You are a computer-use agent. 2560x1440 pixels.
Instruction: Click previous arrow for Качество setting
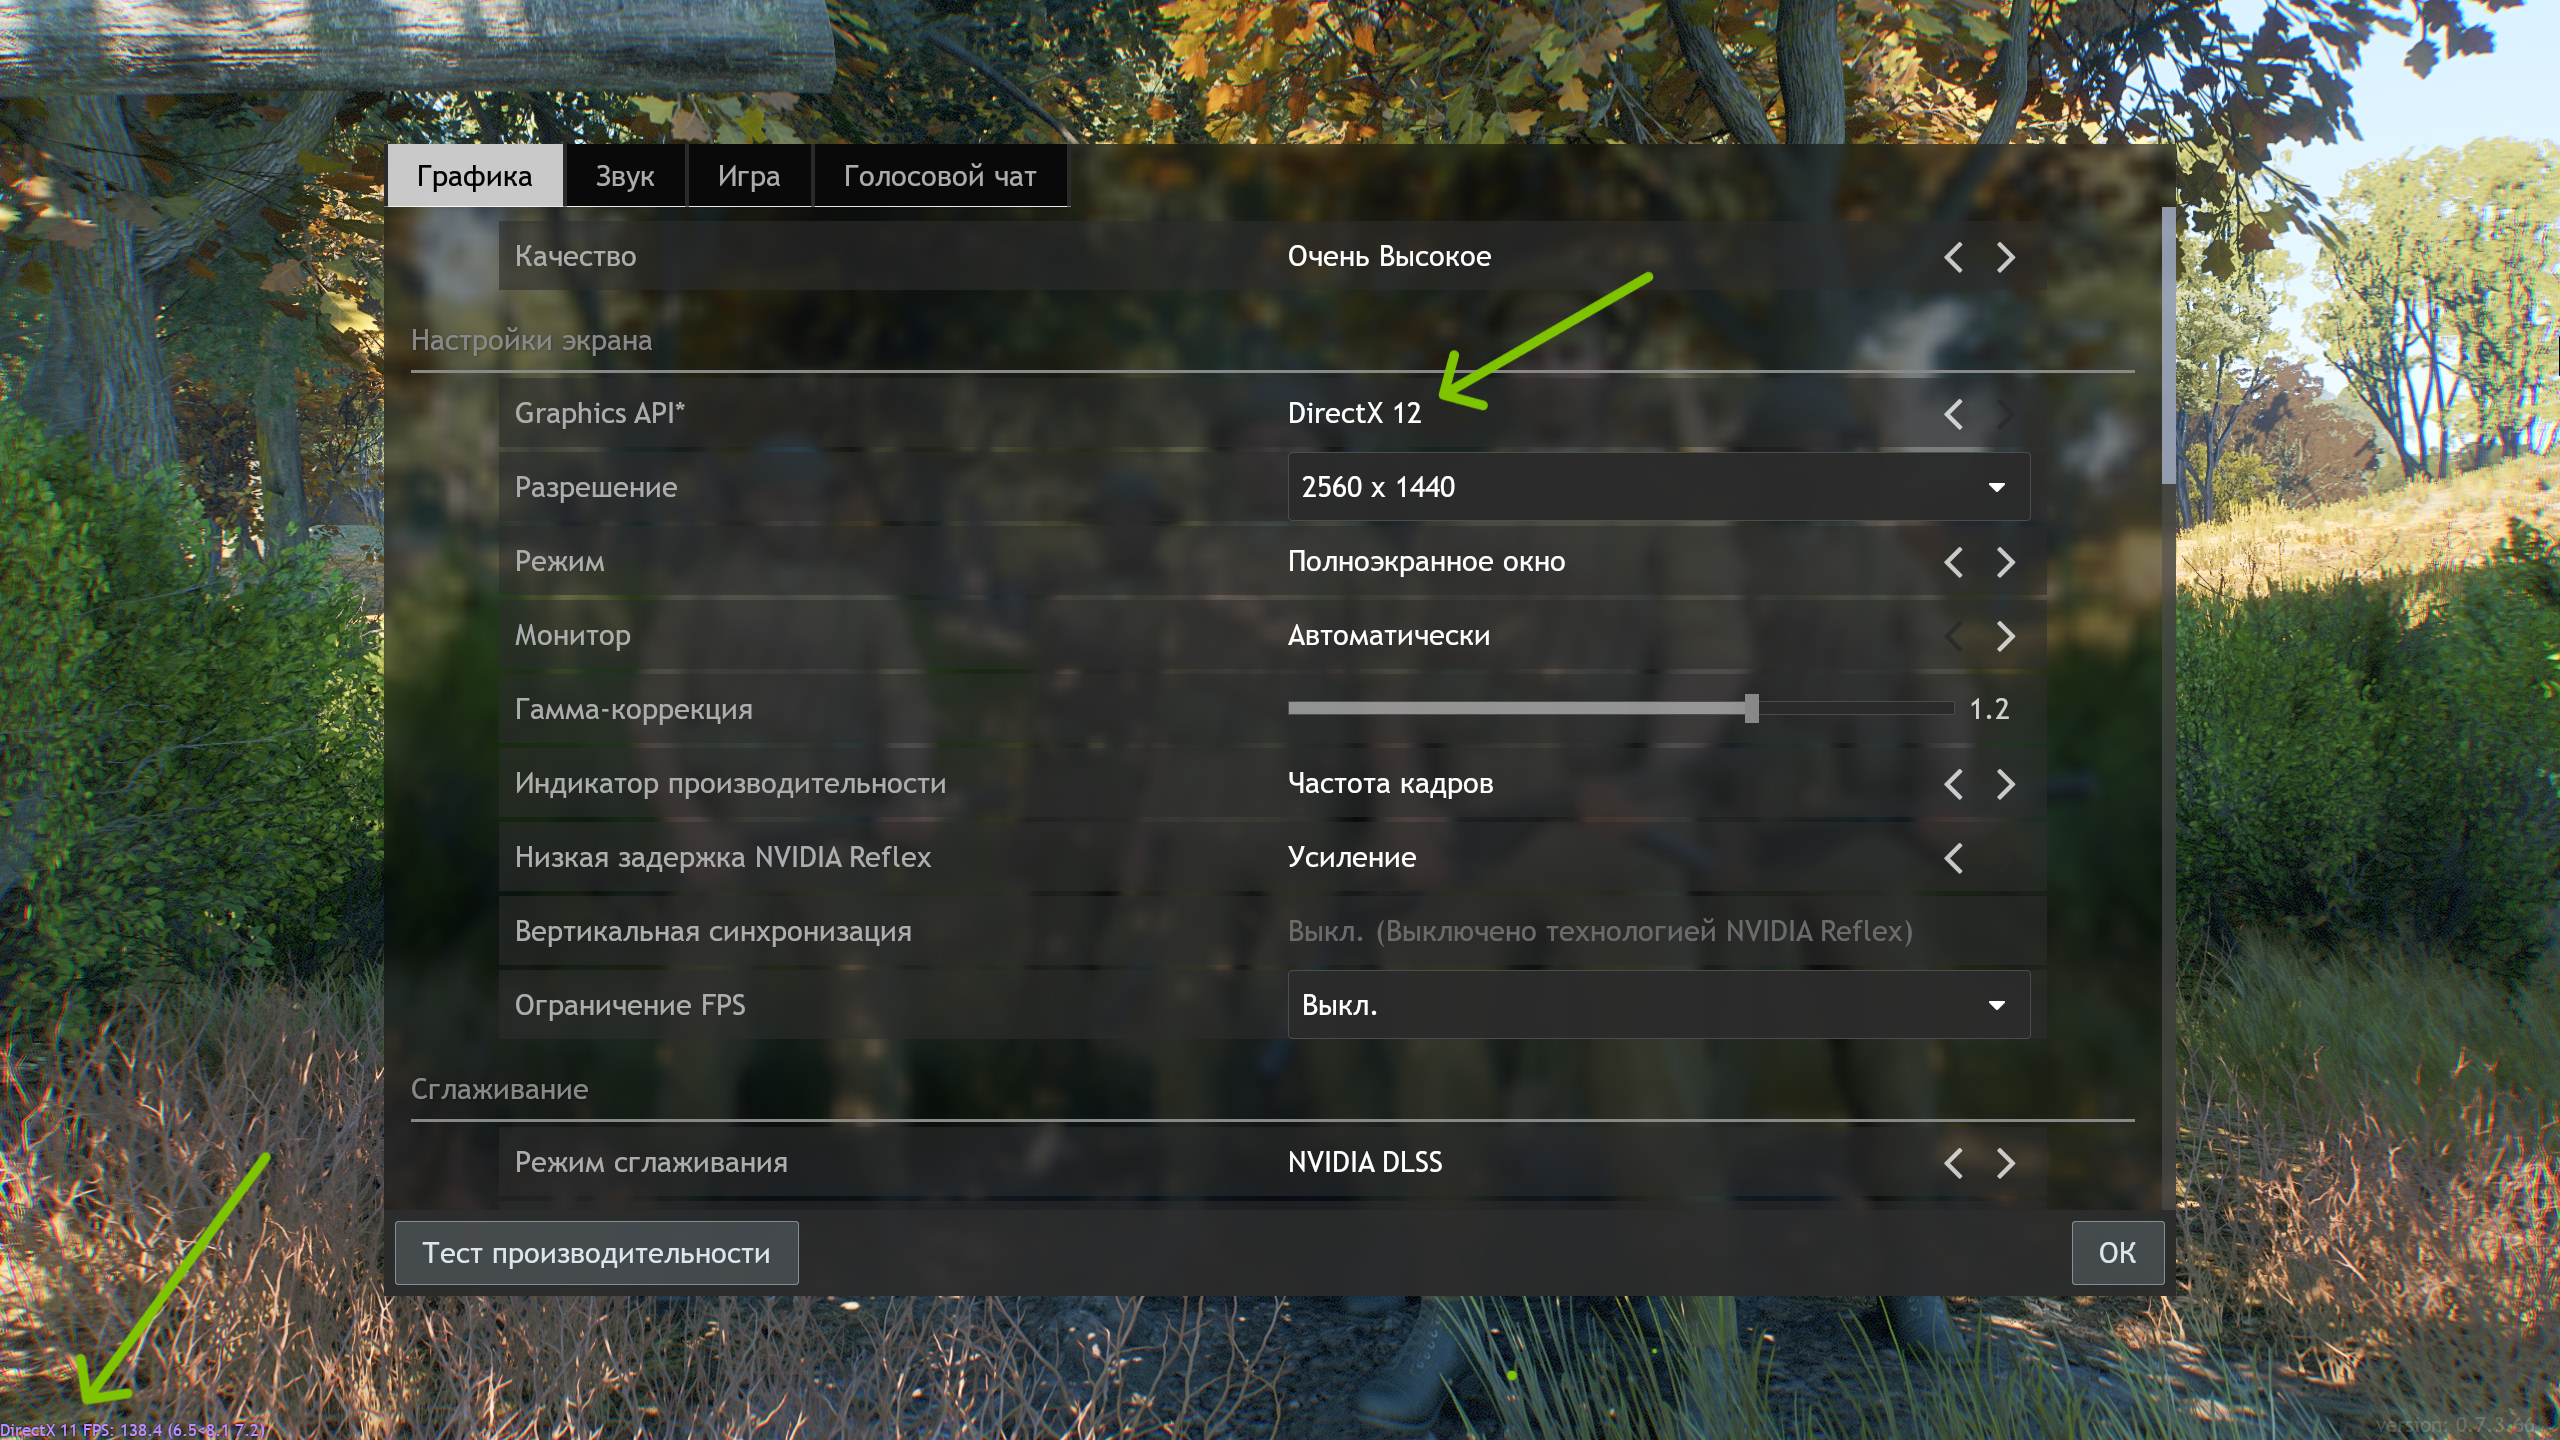click(x=1953, y=257)
